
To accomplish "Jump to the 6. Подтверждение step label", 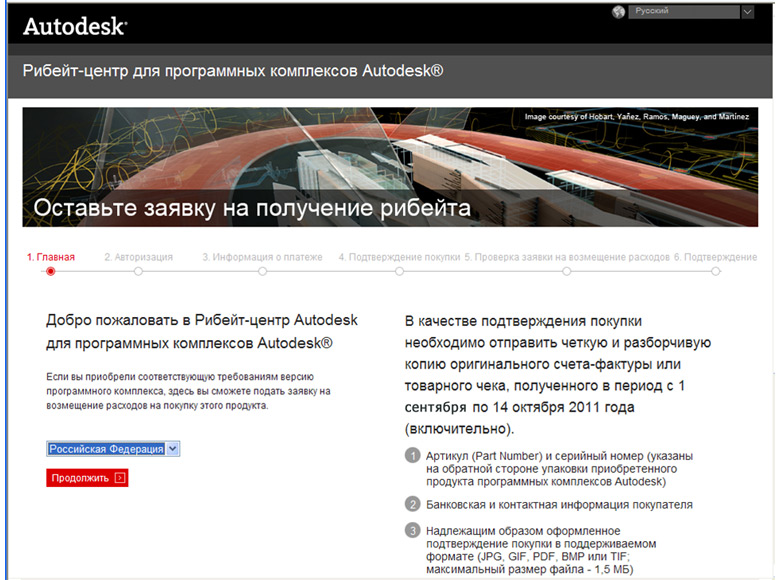I will coord(715,257).
